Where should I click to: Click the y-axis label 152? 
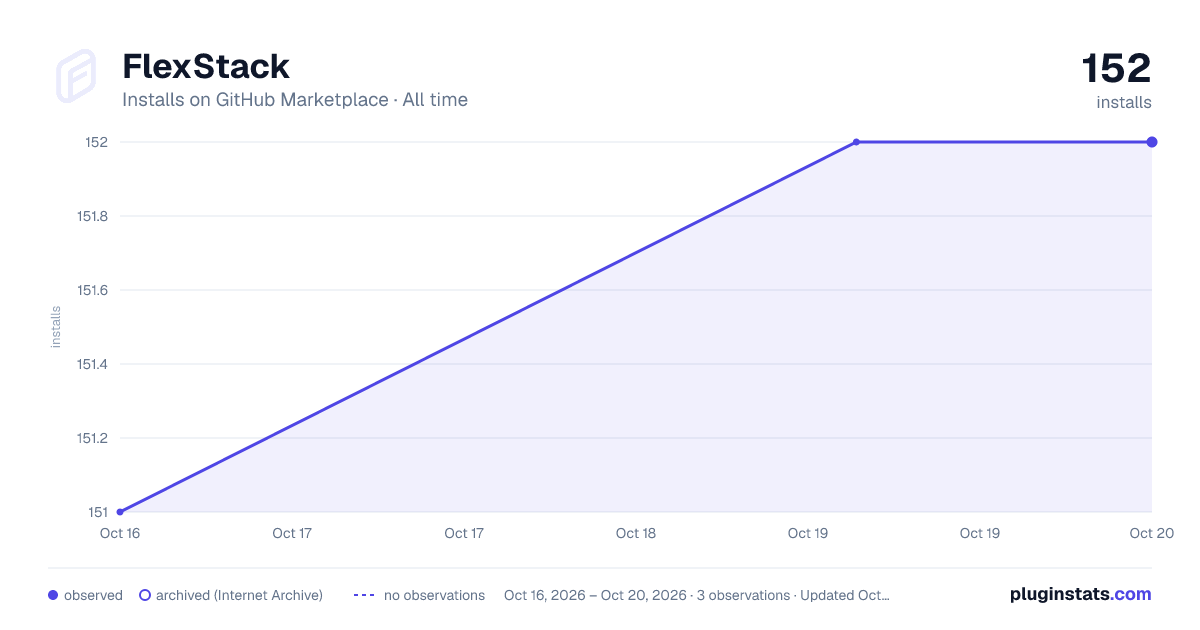tap(96, 142)
